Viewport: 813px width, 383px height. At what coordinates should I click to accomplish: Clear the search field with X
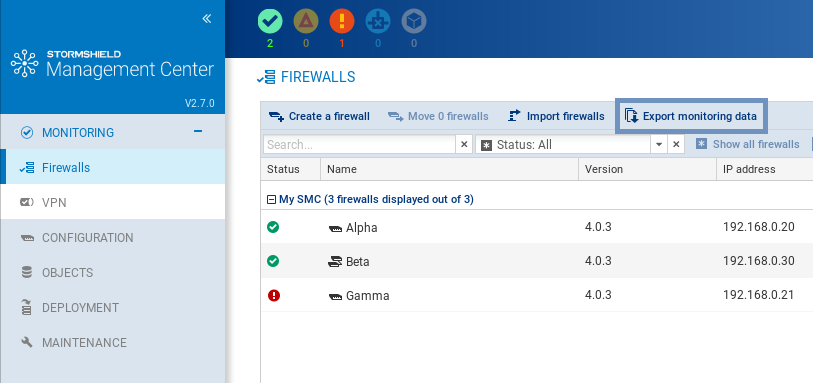pyautogui.click(x=464, y=145)
